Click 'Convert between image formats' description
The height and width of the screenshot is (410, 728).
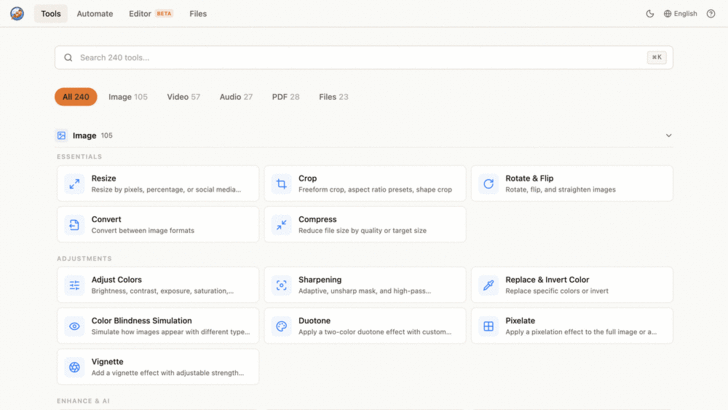(143, 230)
